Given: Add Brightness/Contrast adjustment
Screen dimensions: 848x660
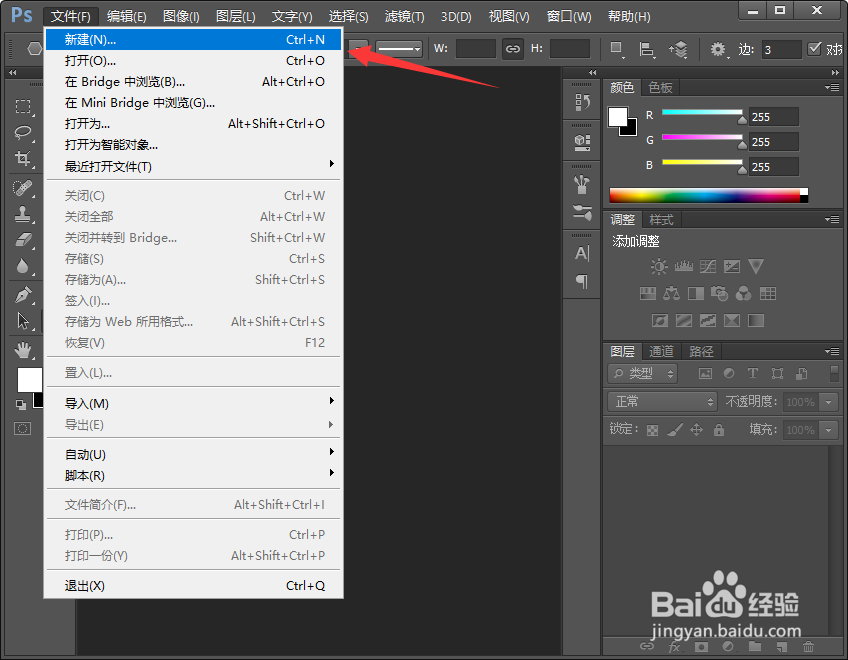Looking at the screenshot, I should coord(659,266).
